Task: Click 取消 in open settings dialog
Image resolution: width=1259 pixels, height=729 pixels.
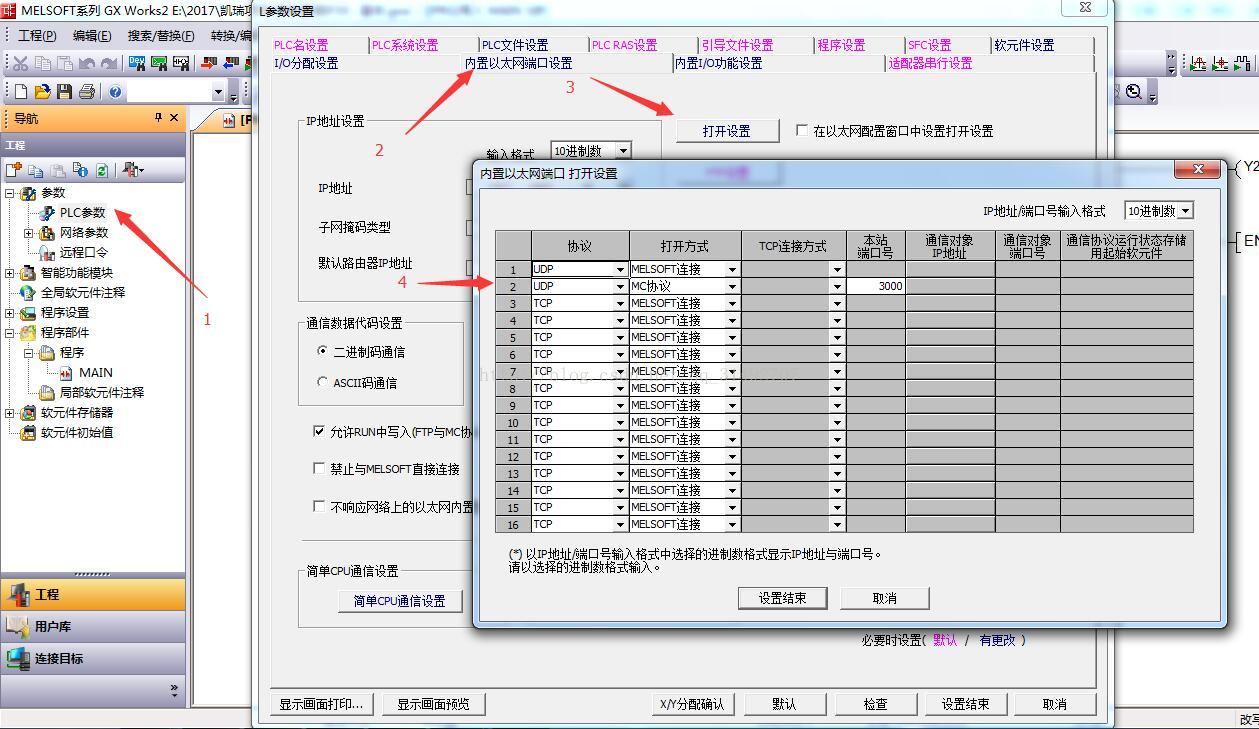Action: click(885, 598)
